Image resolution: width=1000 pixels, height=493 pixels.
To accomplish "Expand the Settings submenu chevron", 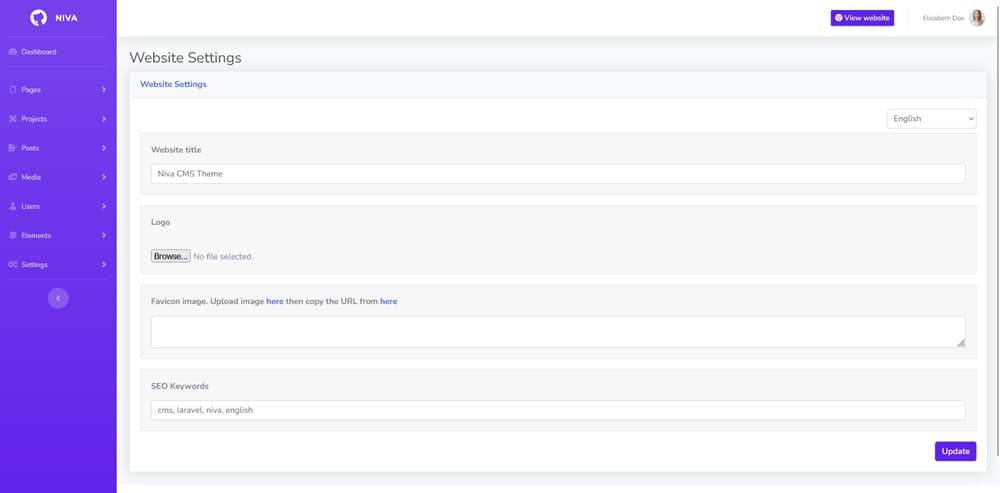I will [x=104, y=265].
